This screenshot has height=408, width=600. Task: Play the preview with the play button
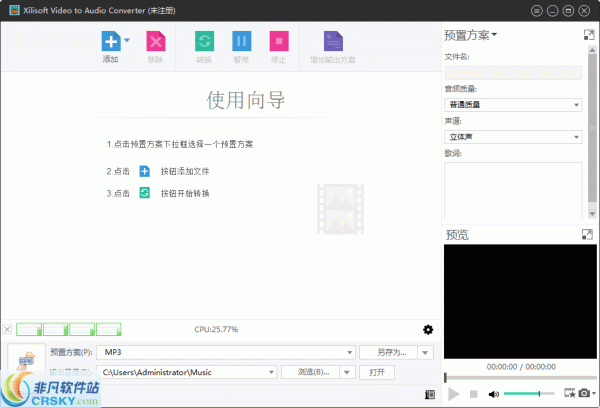pyautogui.click(x=453, y=394)
